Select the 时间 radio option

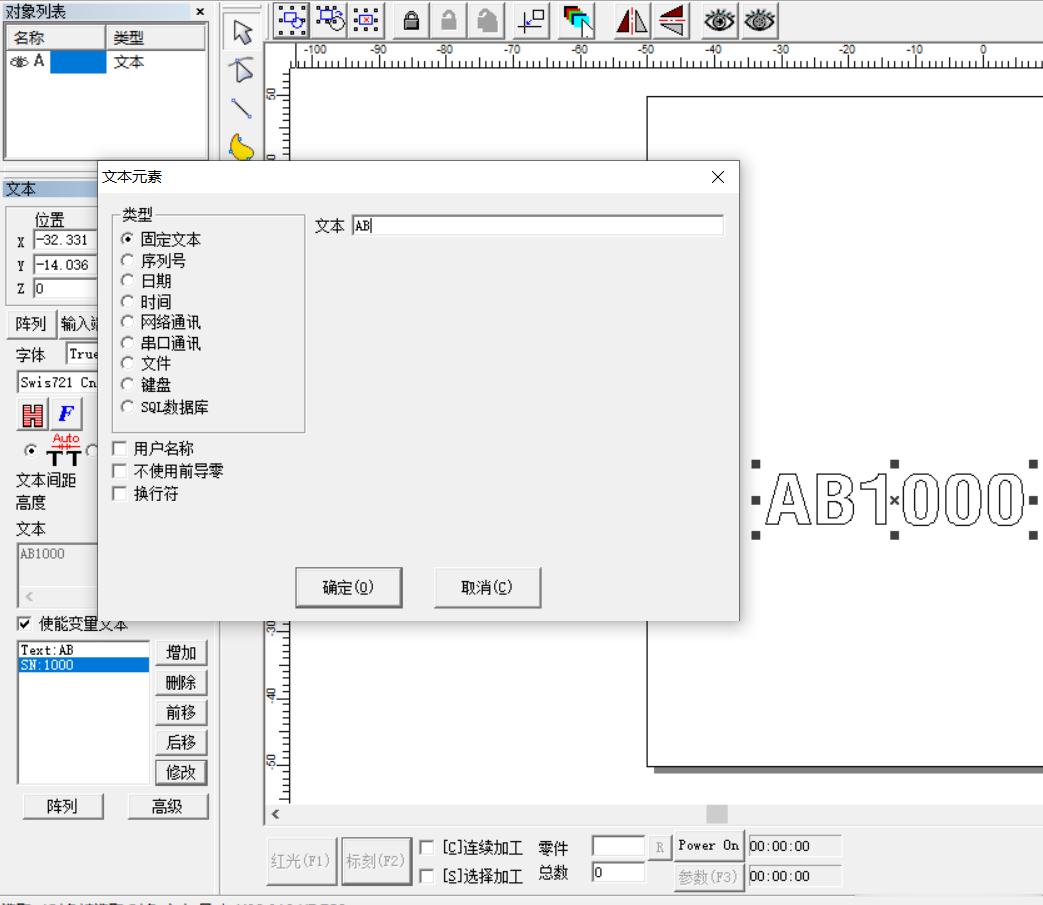tap(127, 301)
